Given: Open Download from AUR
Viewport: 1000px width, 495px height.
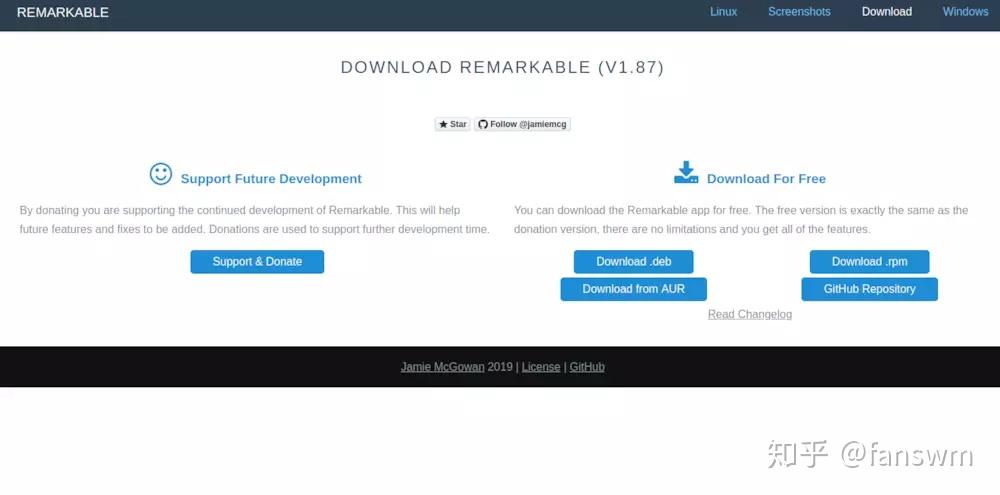Looking at the screenshot, I should (633, 289).
